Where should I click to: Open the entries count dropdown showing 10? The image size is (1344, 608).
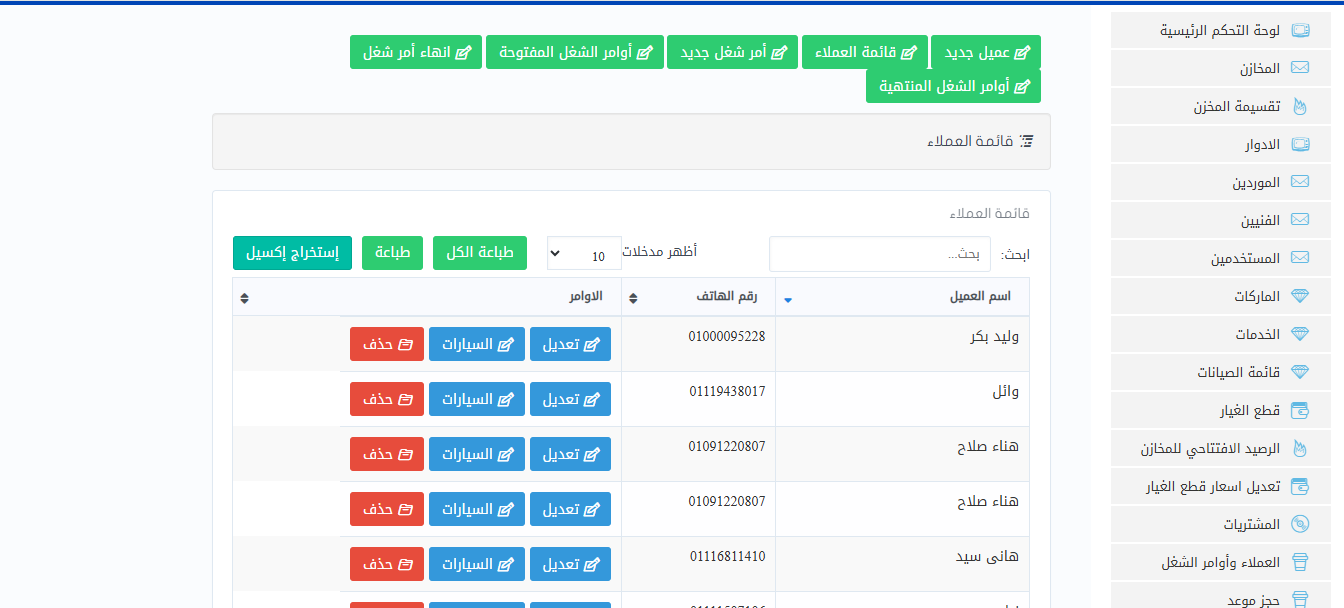(584, 253)
